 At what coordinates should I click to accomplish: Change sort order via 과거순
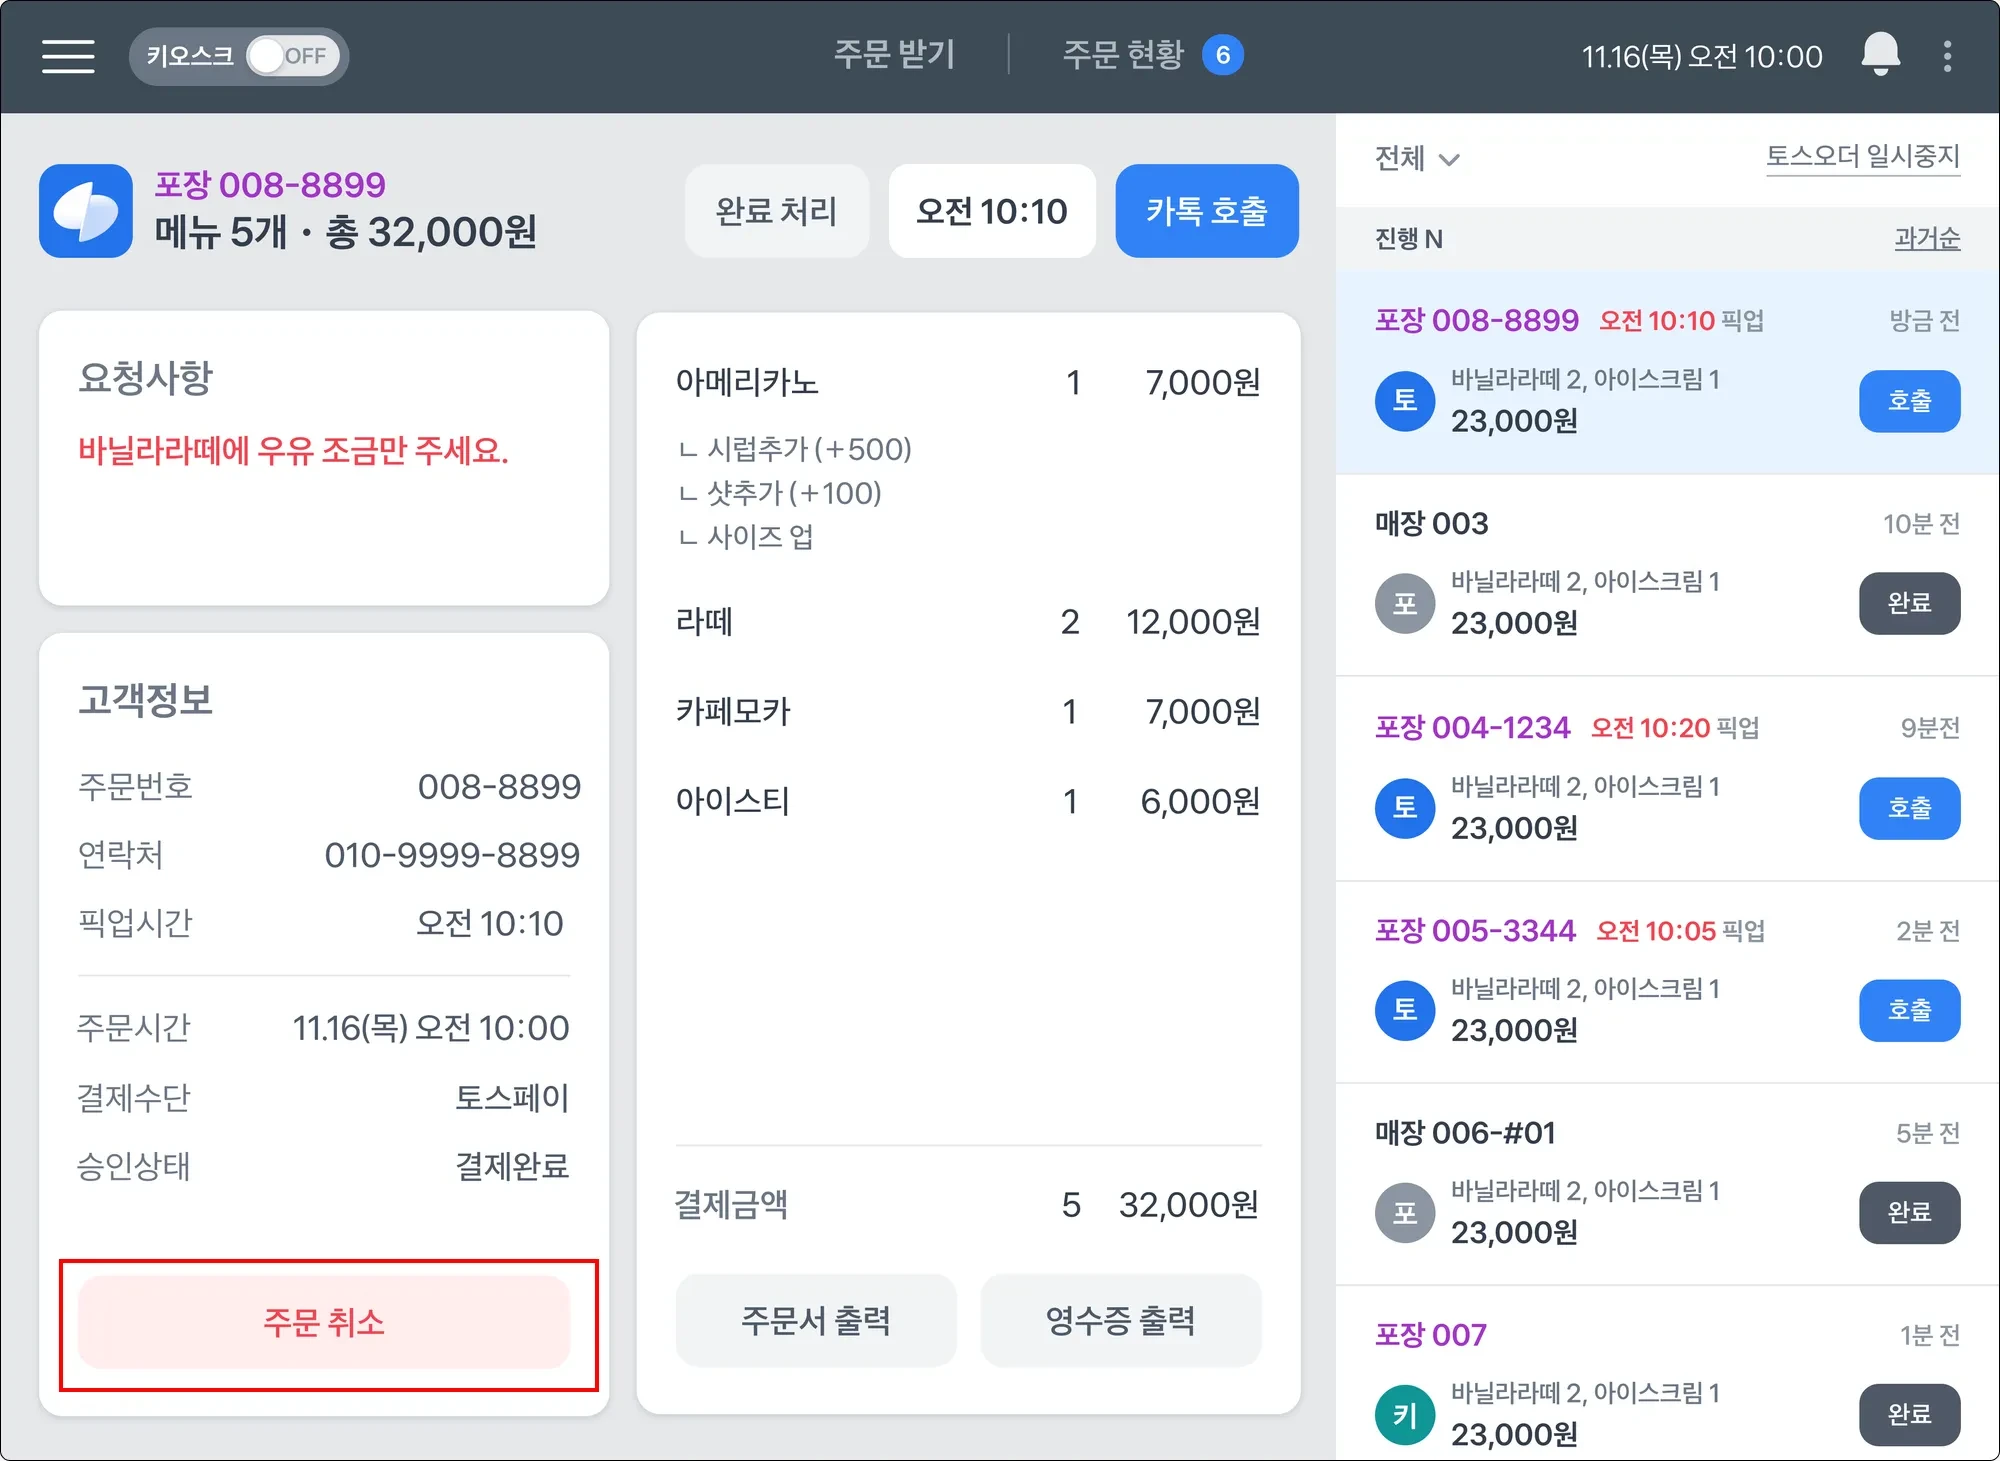1926,238
